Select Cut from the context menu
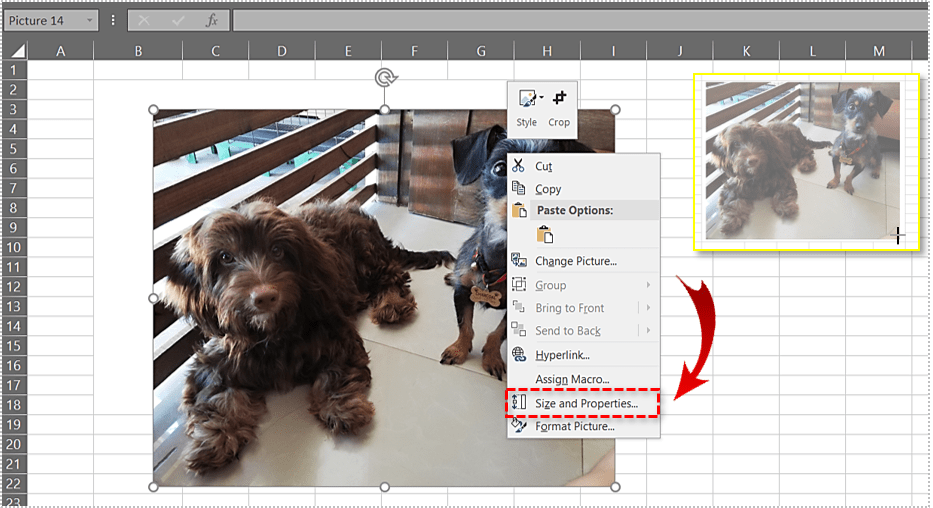933x508 pixels. click(x=543, y=167)
